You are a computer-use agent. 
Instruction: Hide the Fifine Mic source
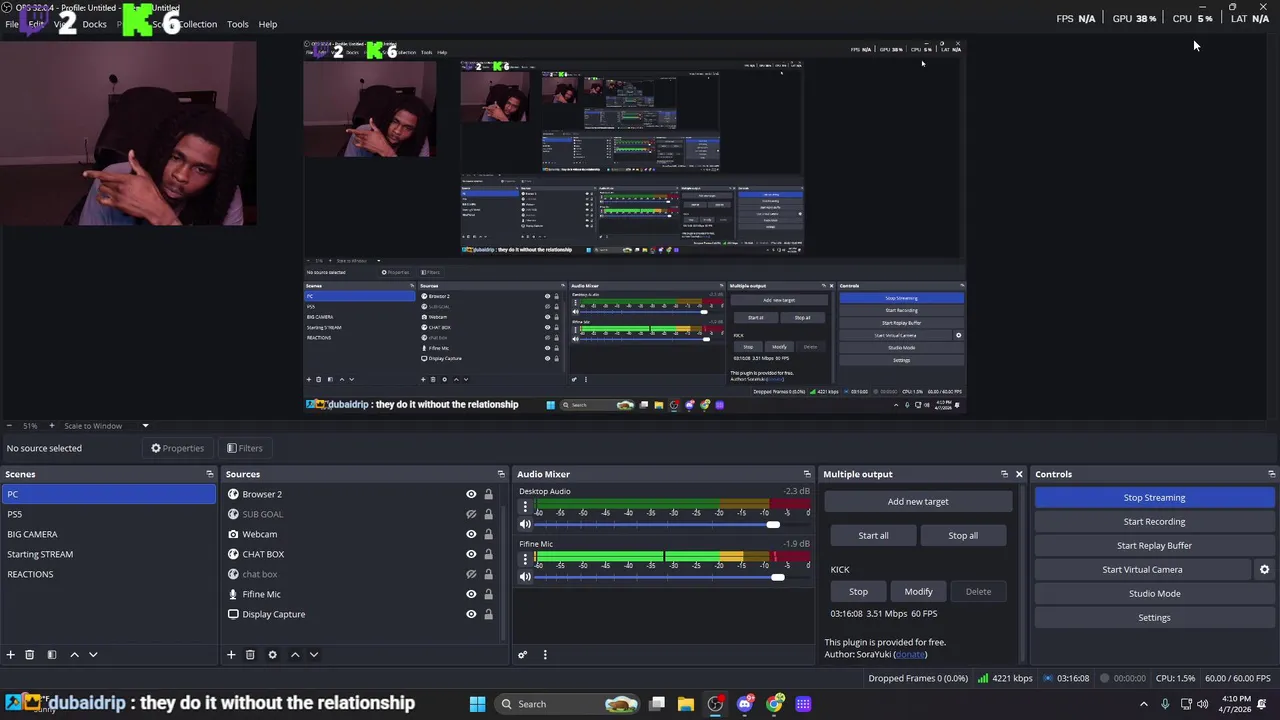tap(471, 594)
